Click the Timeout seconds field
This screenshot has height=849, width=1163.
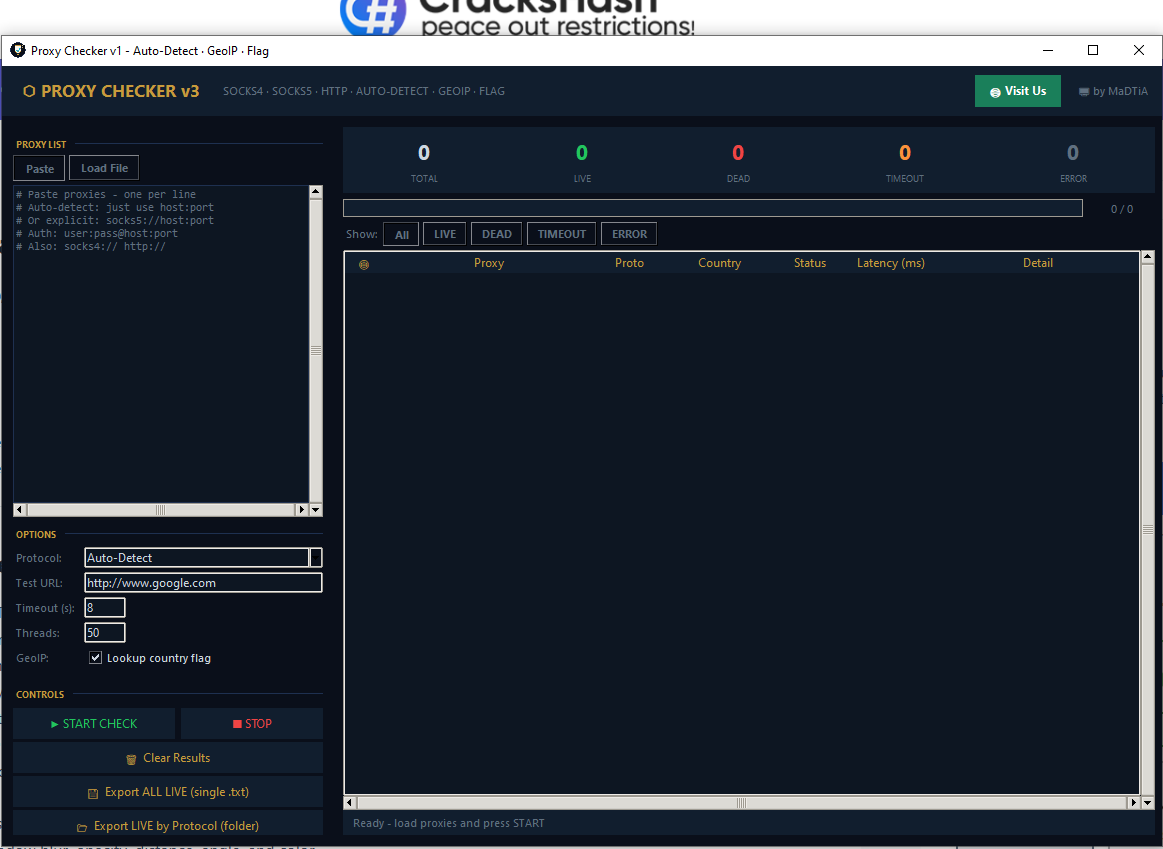[105, 608]
